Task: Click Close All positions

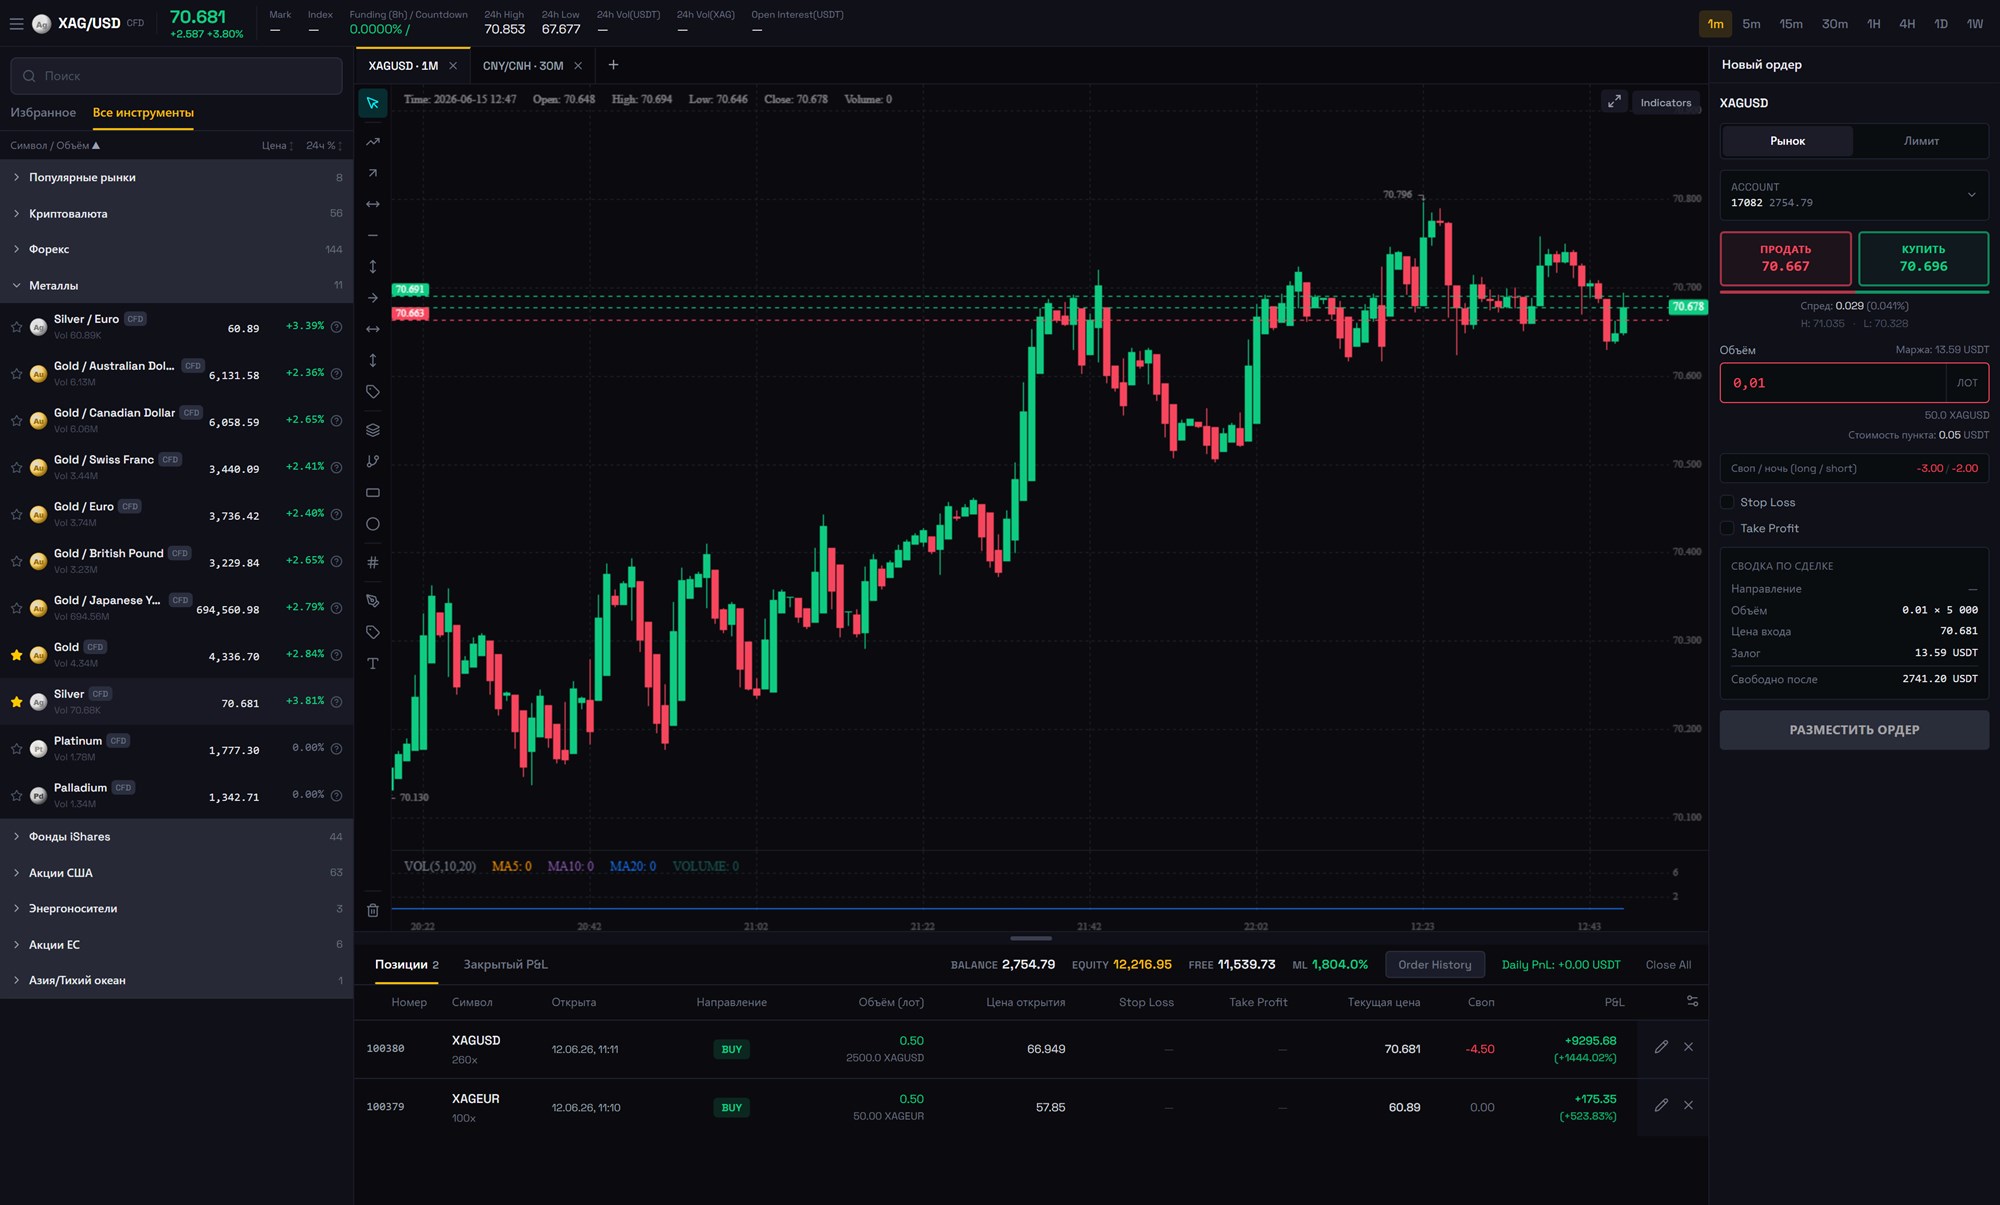Action: tap(1668, 965)
